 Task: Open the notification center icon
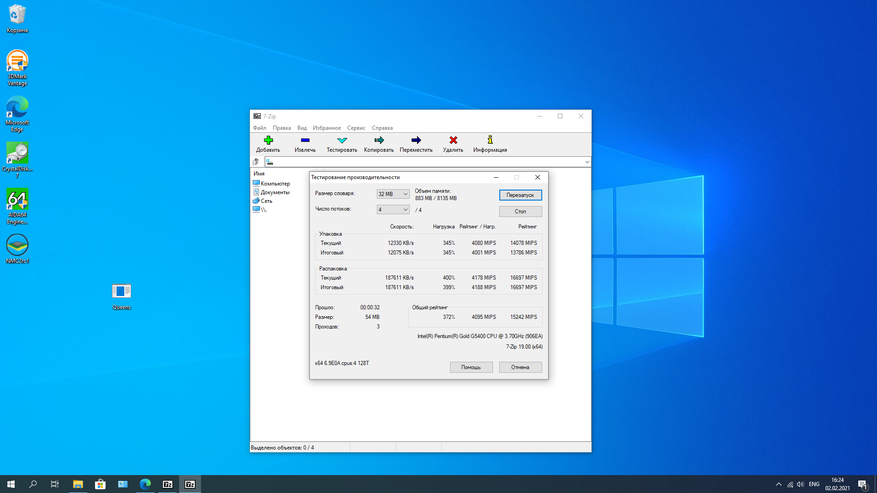click(x=864, y=484)
